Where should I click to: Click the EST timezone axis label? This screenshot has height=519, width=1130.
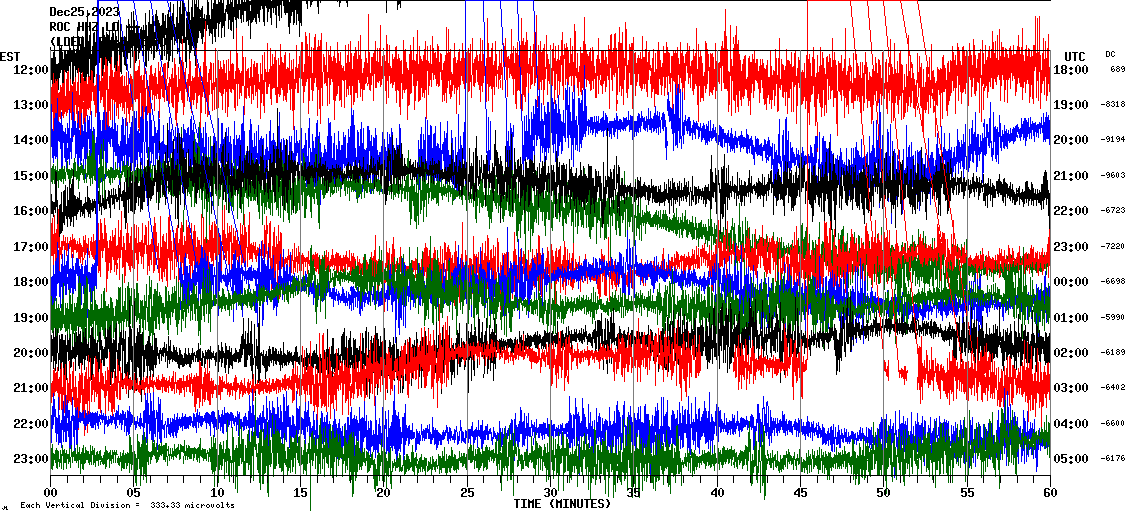coord(10,56)
